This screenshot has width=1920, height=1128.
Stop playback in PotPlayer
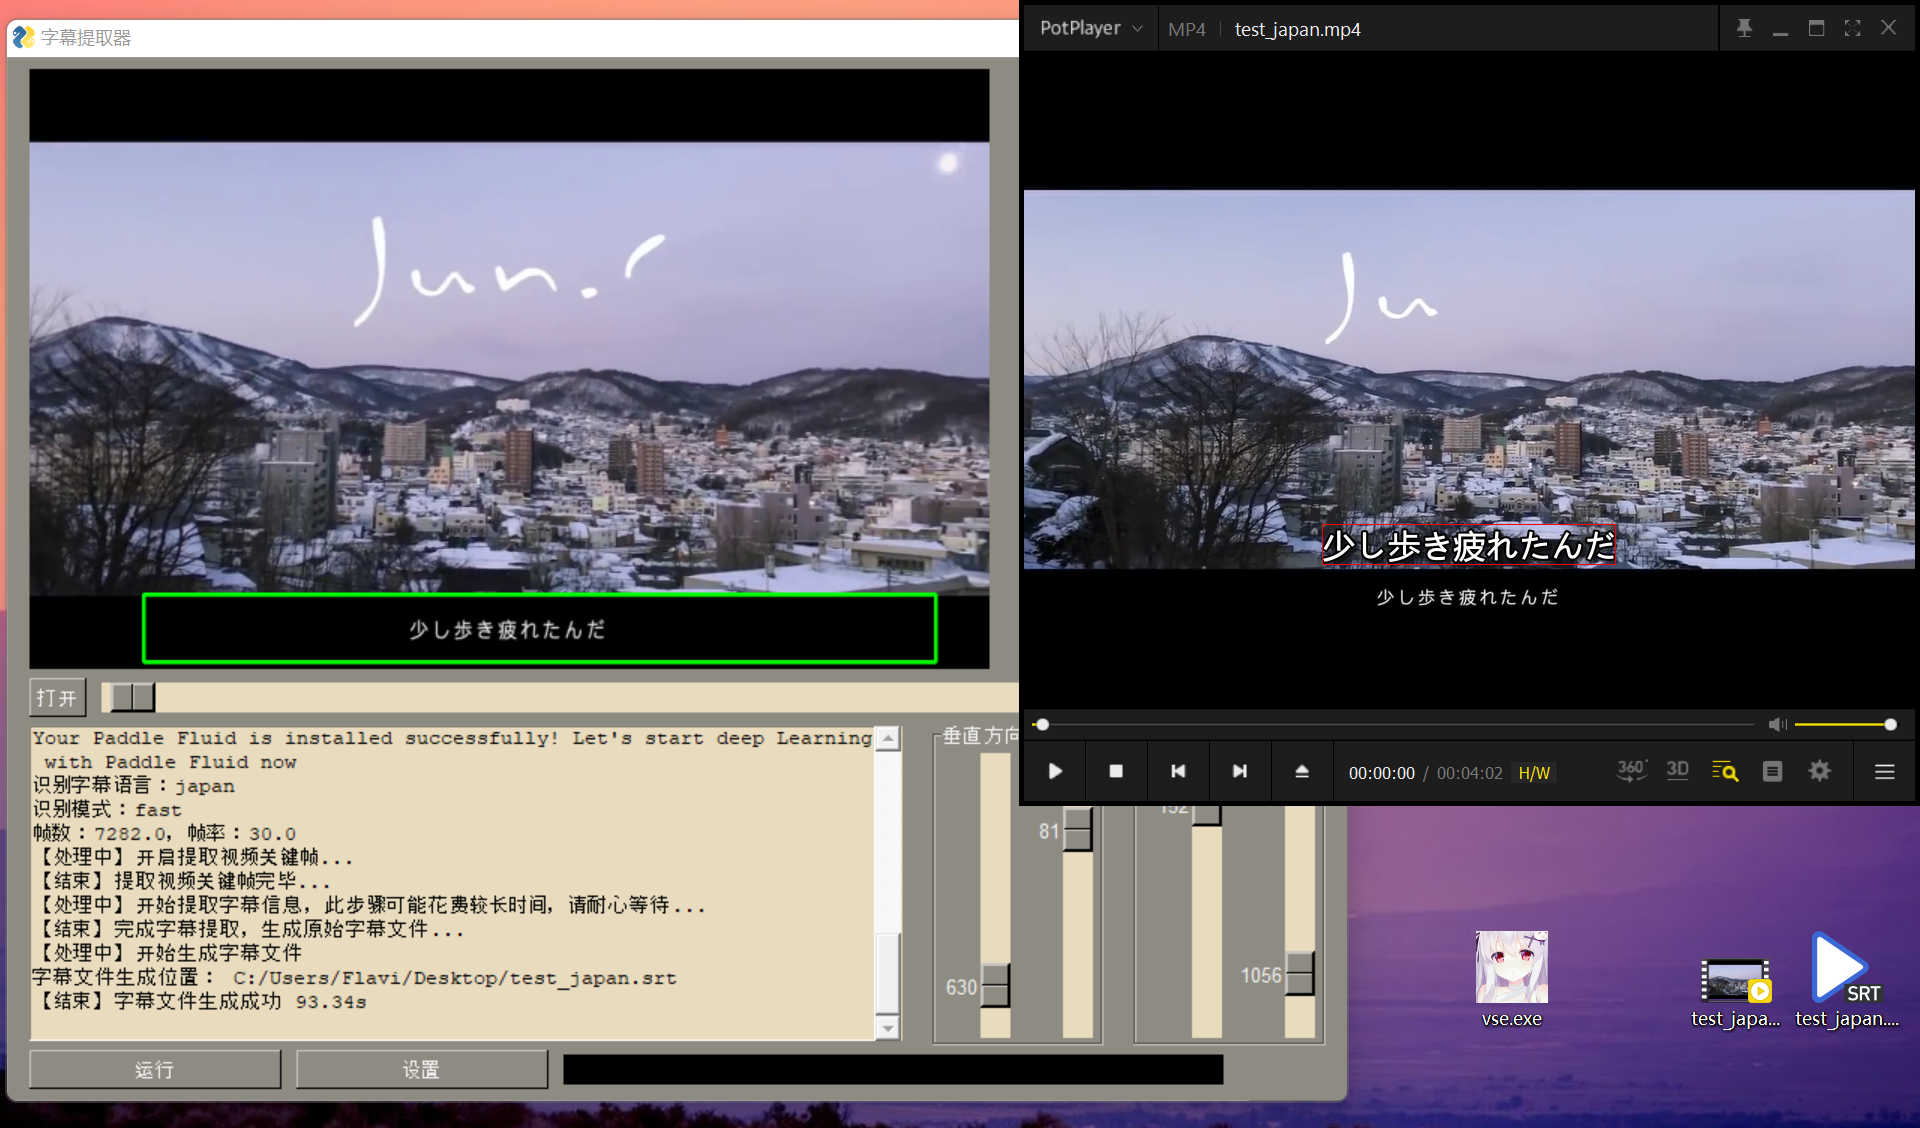pos(1116,771)
